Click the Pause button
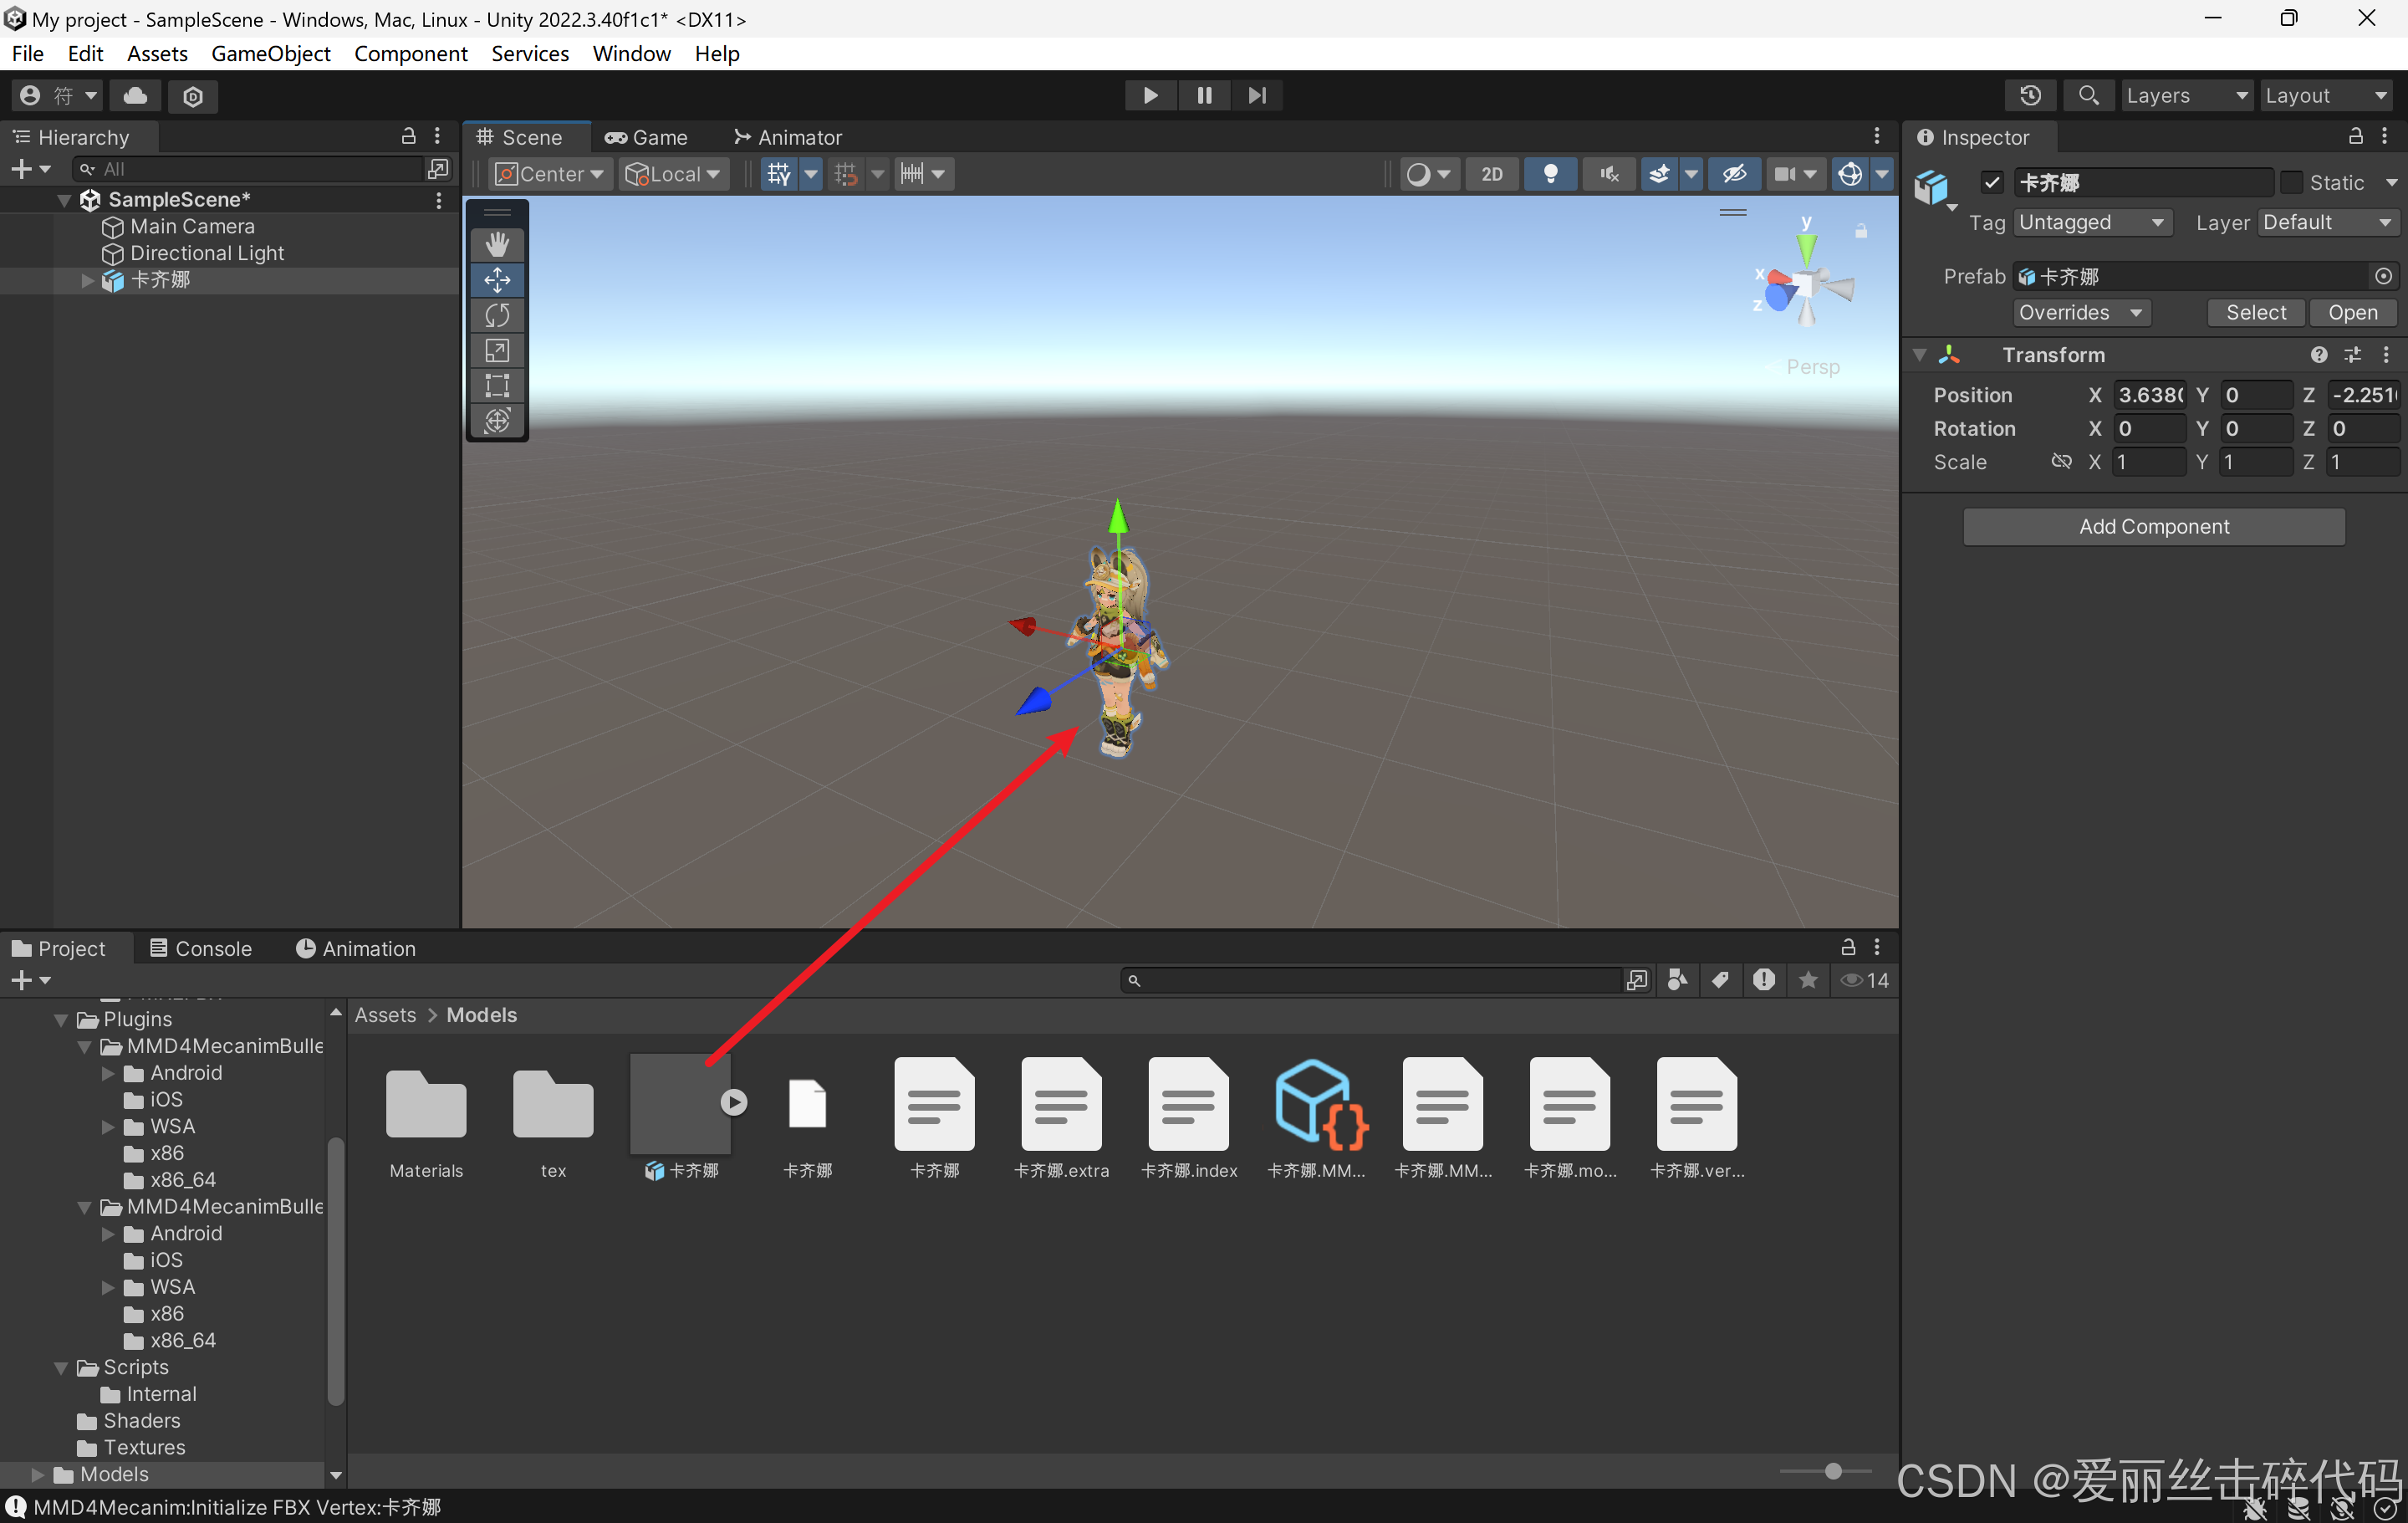This screenshot has width=2408, height=1523. coord(1204,95)
